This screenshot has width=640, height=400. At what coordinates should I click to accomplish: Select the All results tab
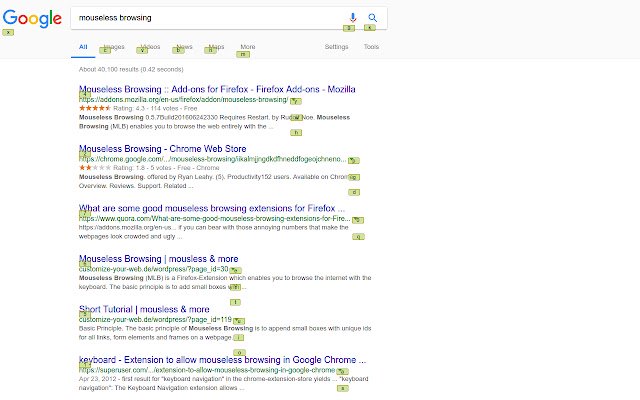[x=83, y=47]
